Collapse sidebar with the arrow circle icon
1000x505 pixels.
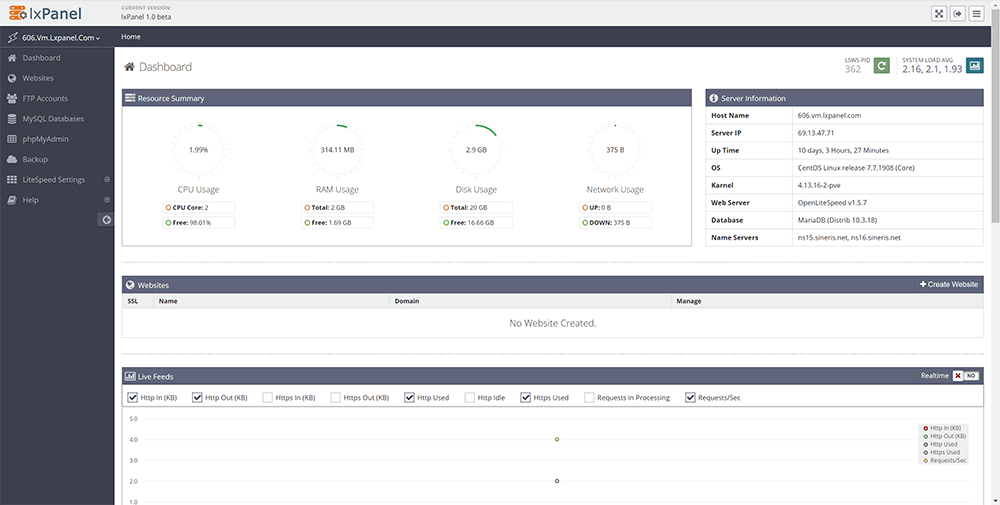coord(107,220)
